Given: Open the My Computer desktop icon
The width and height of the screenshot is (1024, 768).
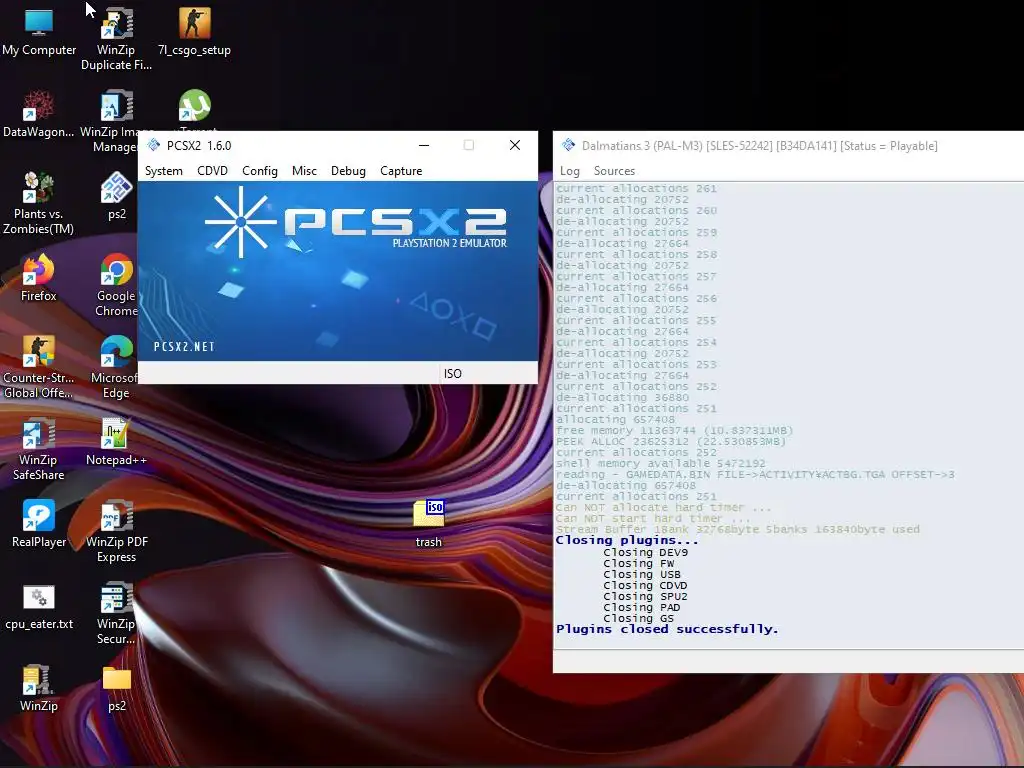Looking at the screenshot, I should pos(39,33).
